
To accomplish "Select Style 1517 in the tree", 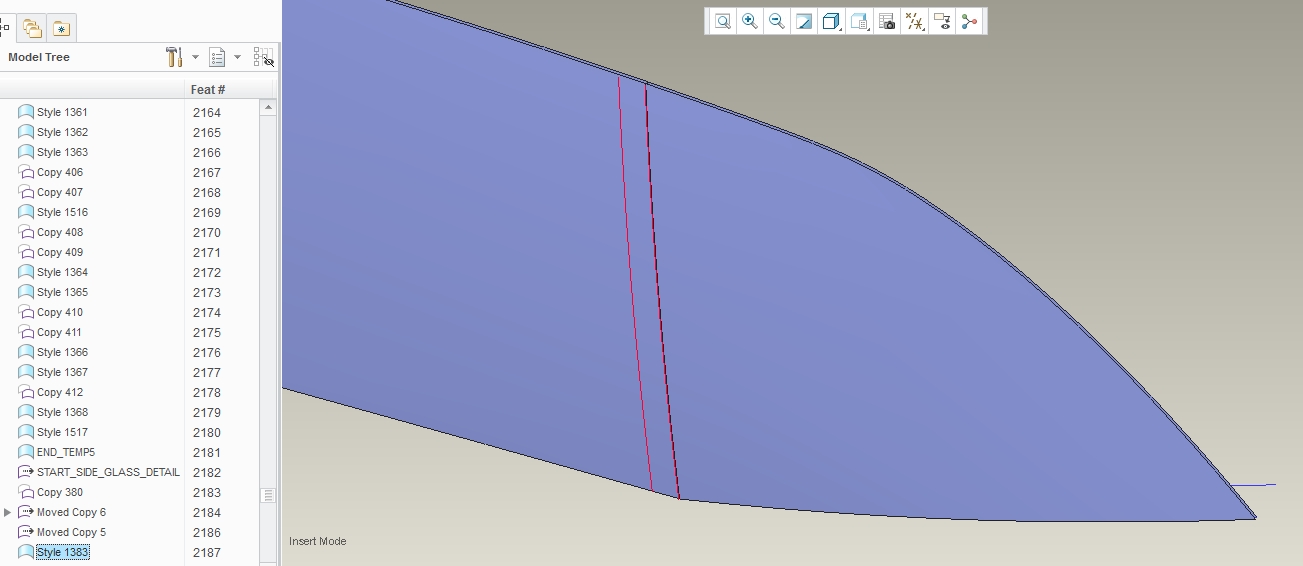I will tap(62, 432).
